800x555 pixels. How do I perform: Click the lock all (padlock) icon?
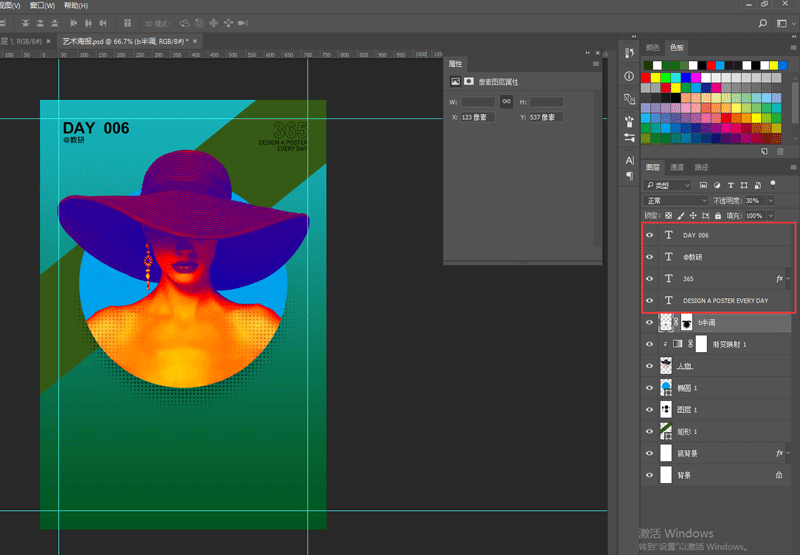pos(717,215)
